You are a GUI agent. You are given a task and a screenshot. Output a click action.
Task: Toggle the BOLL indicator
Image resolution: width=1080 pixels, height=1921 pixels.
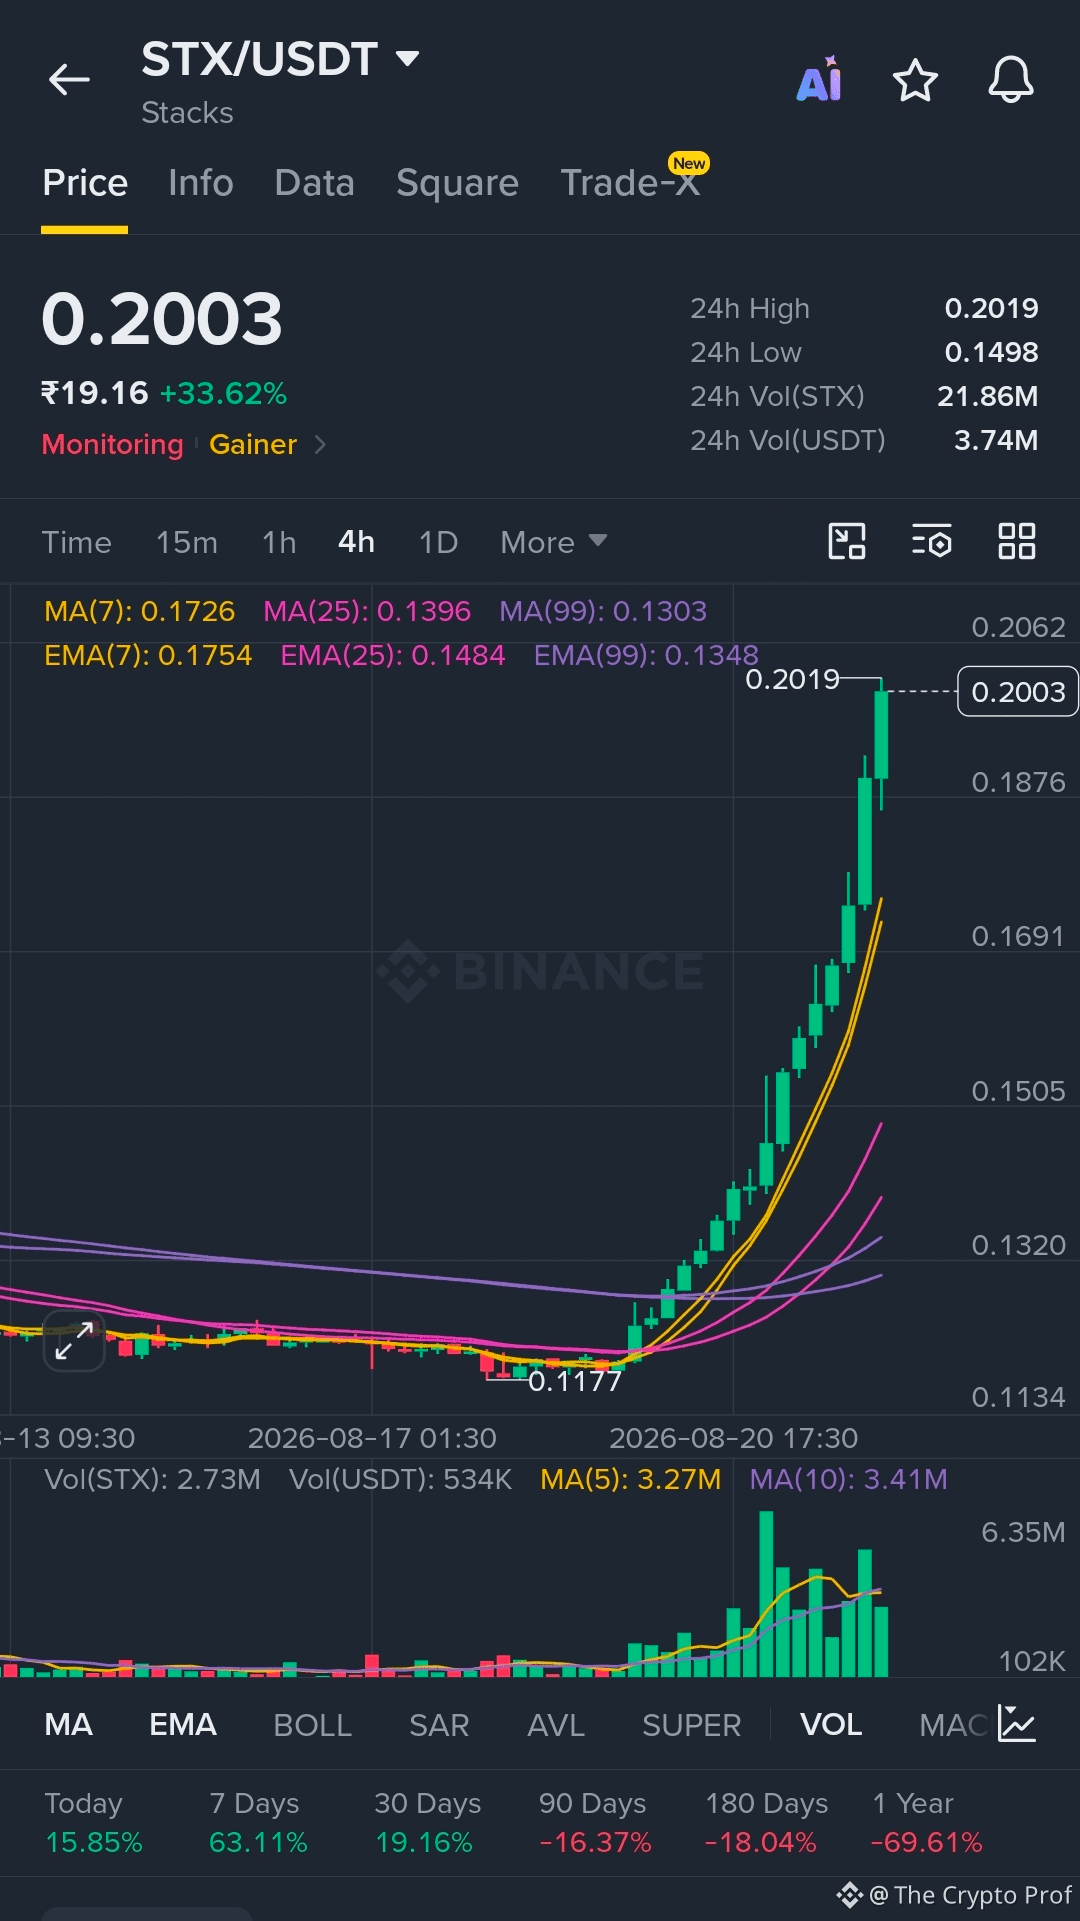pos(312,1724)
